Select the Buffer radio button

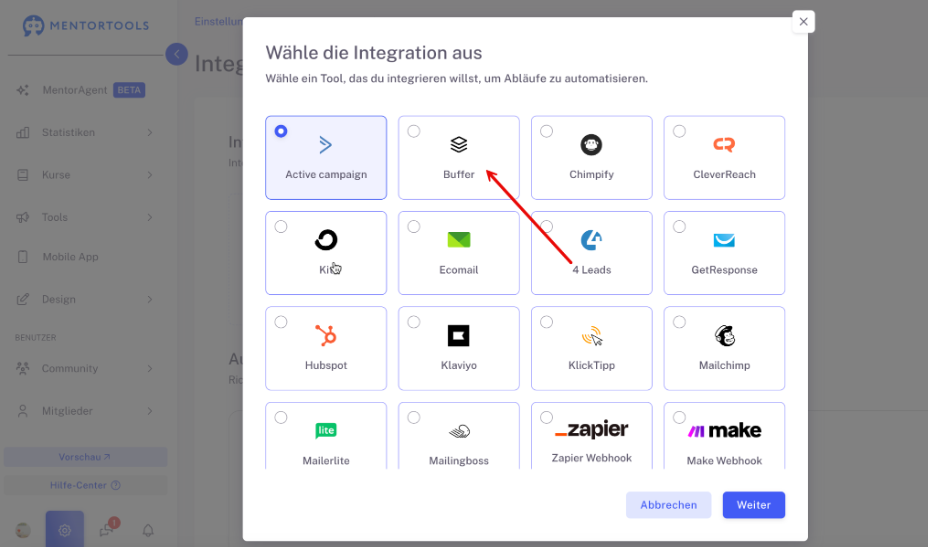pyautogui.click(x=414, y=131)
